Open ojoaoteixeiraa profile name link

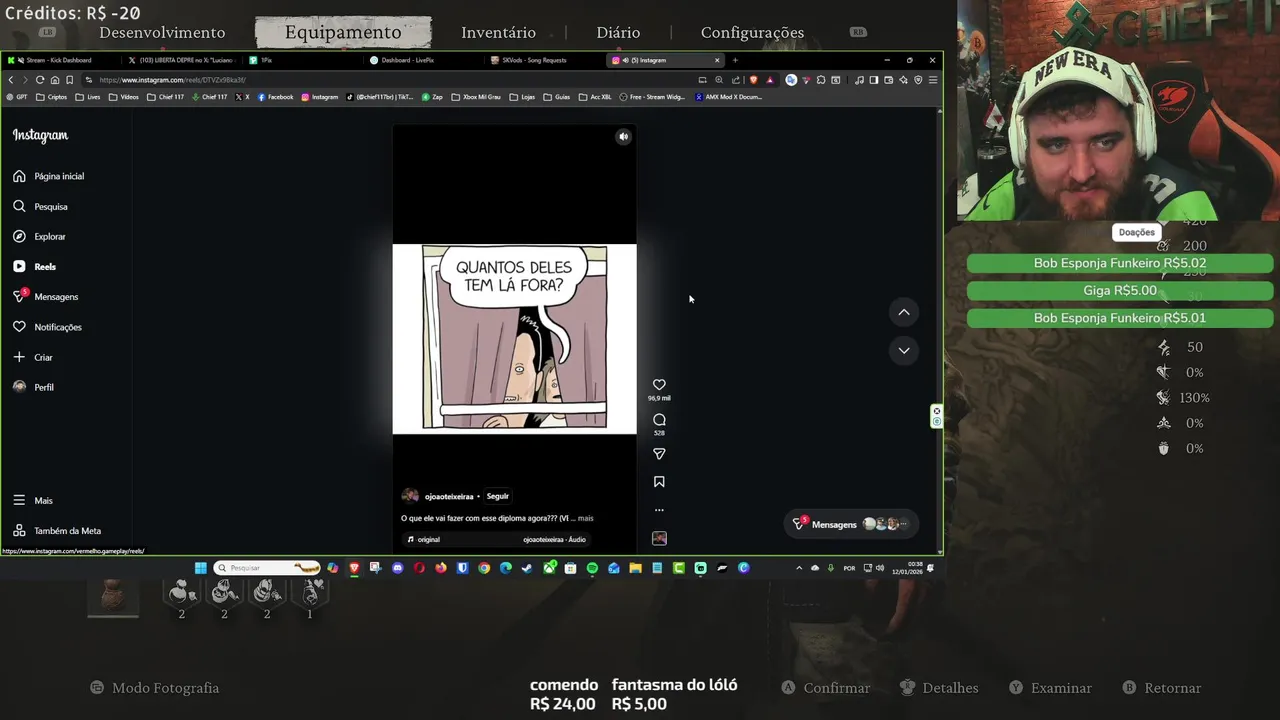tap(449, 496)
